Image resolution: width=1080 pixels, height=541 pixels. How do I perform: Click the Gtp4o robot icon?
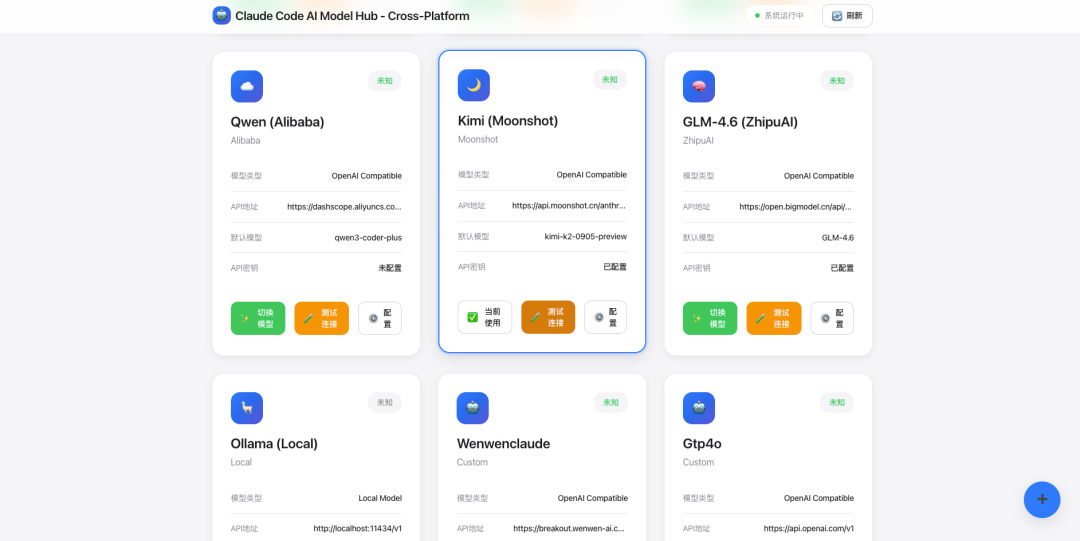coord(699,408)
